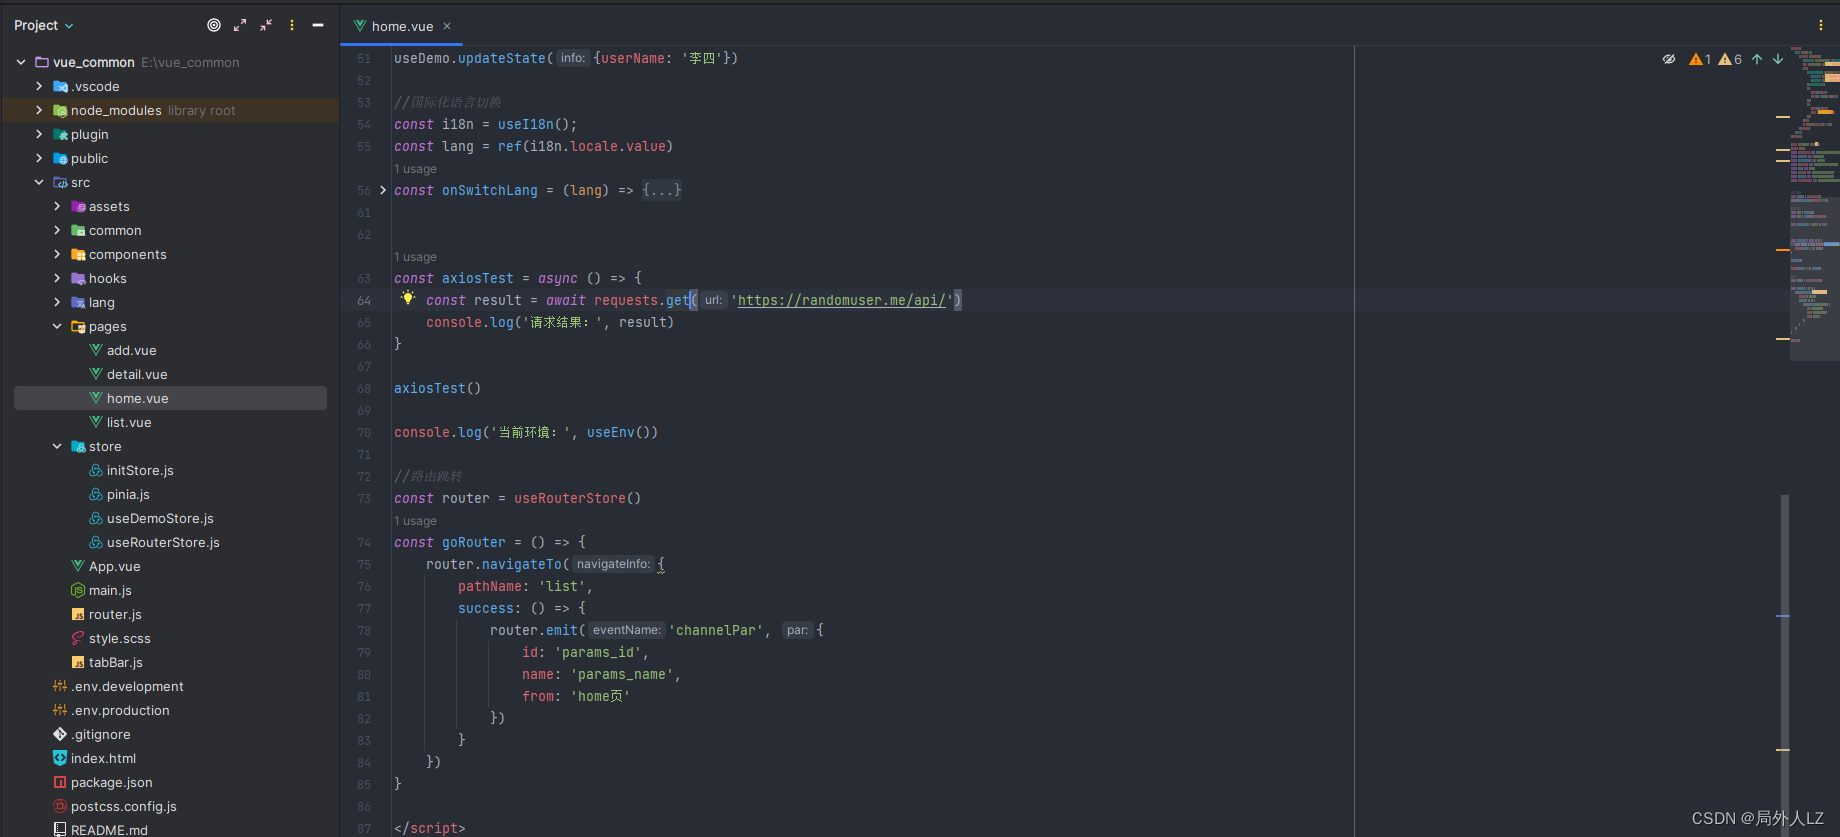The width and height of the screenshot is (1840, 837).
Task: Follow the randomuser.me API URL link
Action: (842, 300)
